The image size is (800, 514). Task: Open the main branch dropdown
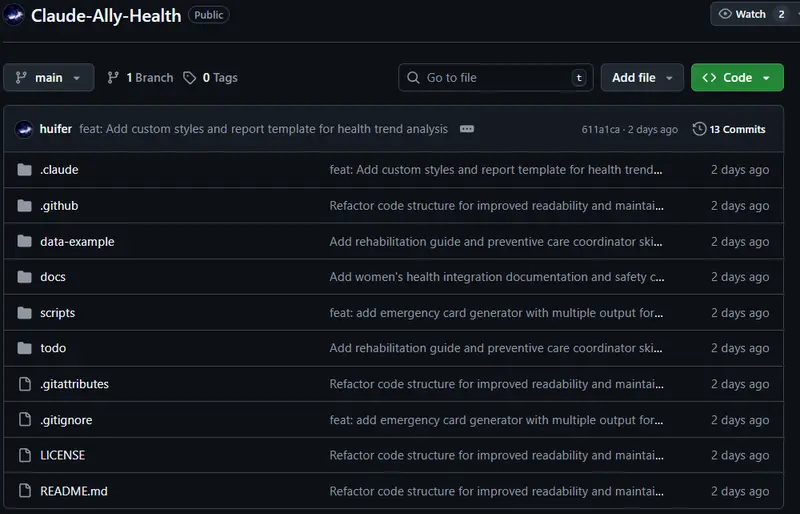[x=49, y=78]
